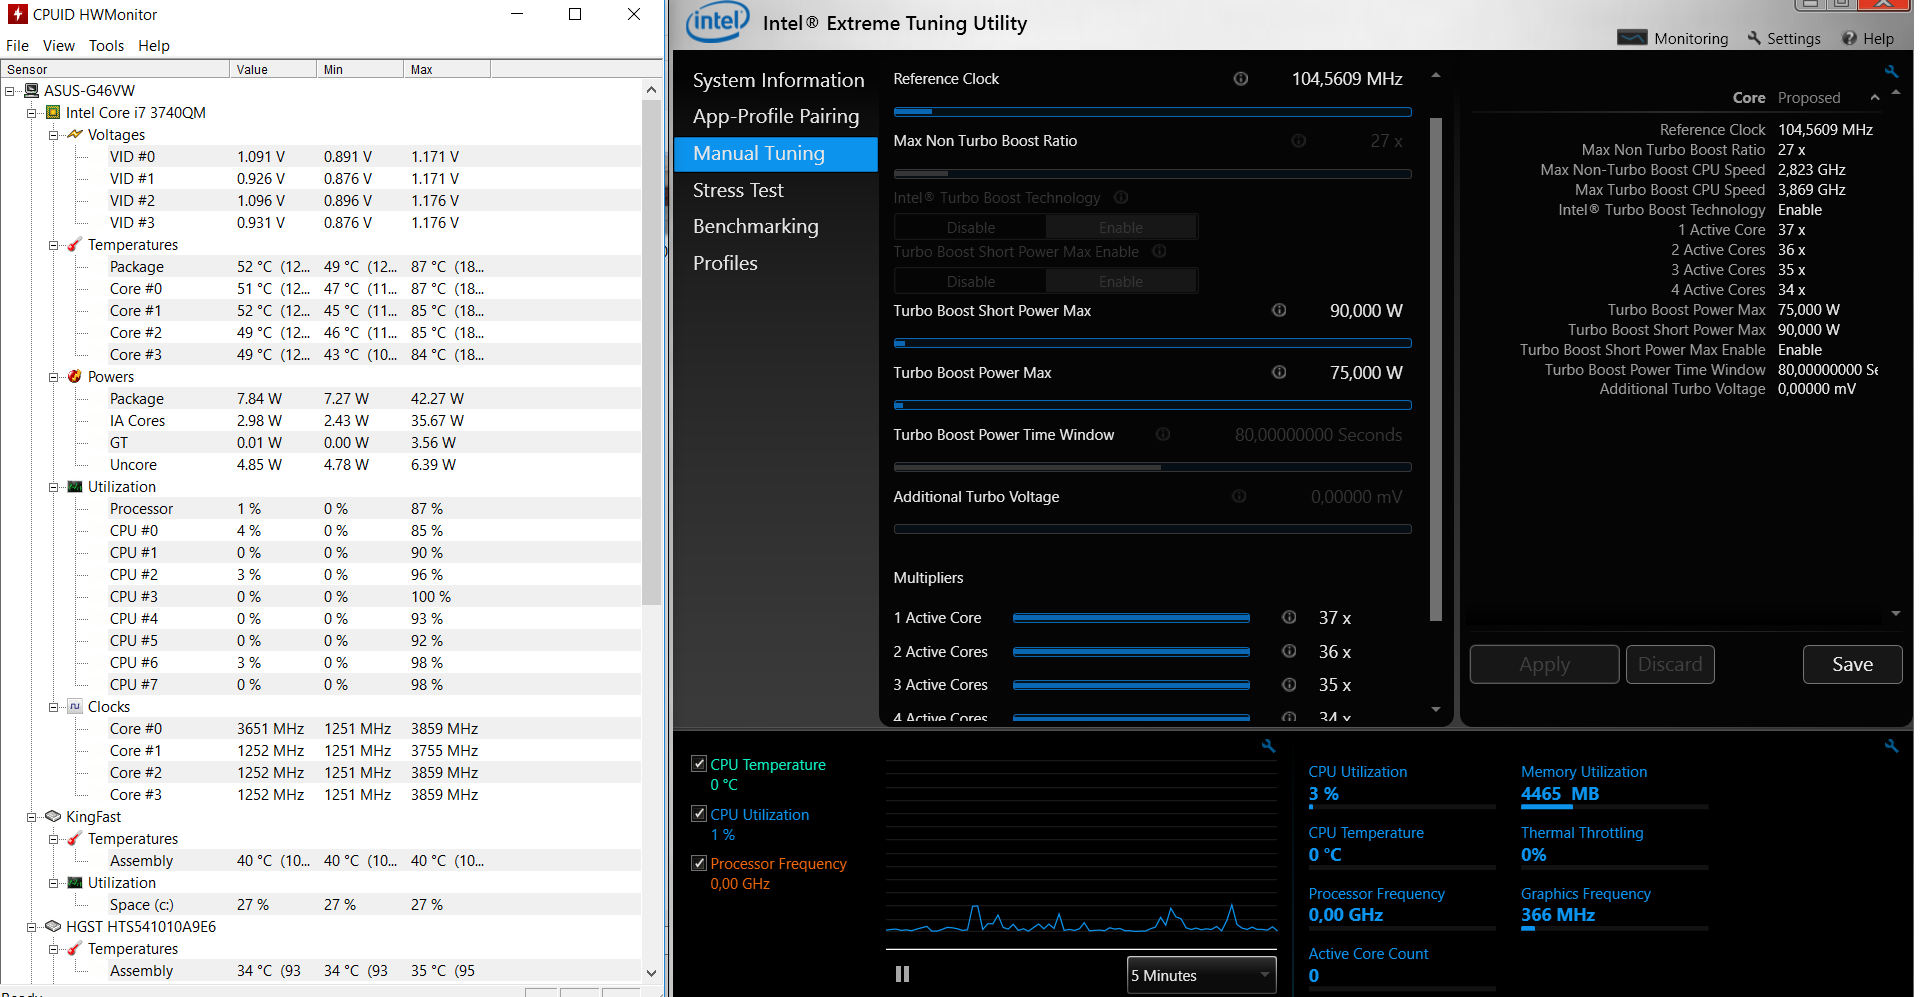Image resolution: width=1920 pixels, height=997 pixels.
Task: Click the Discard button
Action: (1670, 664)
